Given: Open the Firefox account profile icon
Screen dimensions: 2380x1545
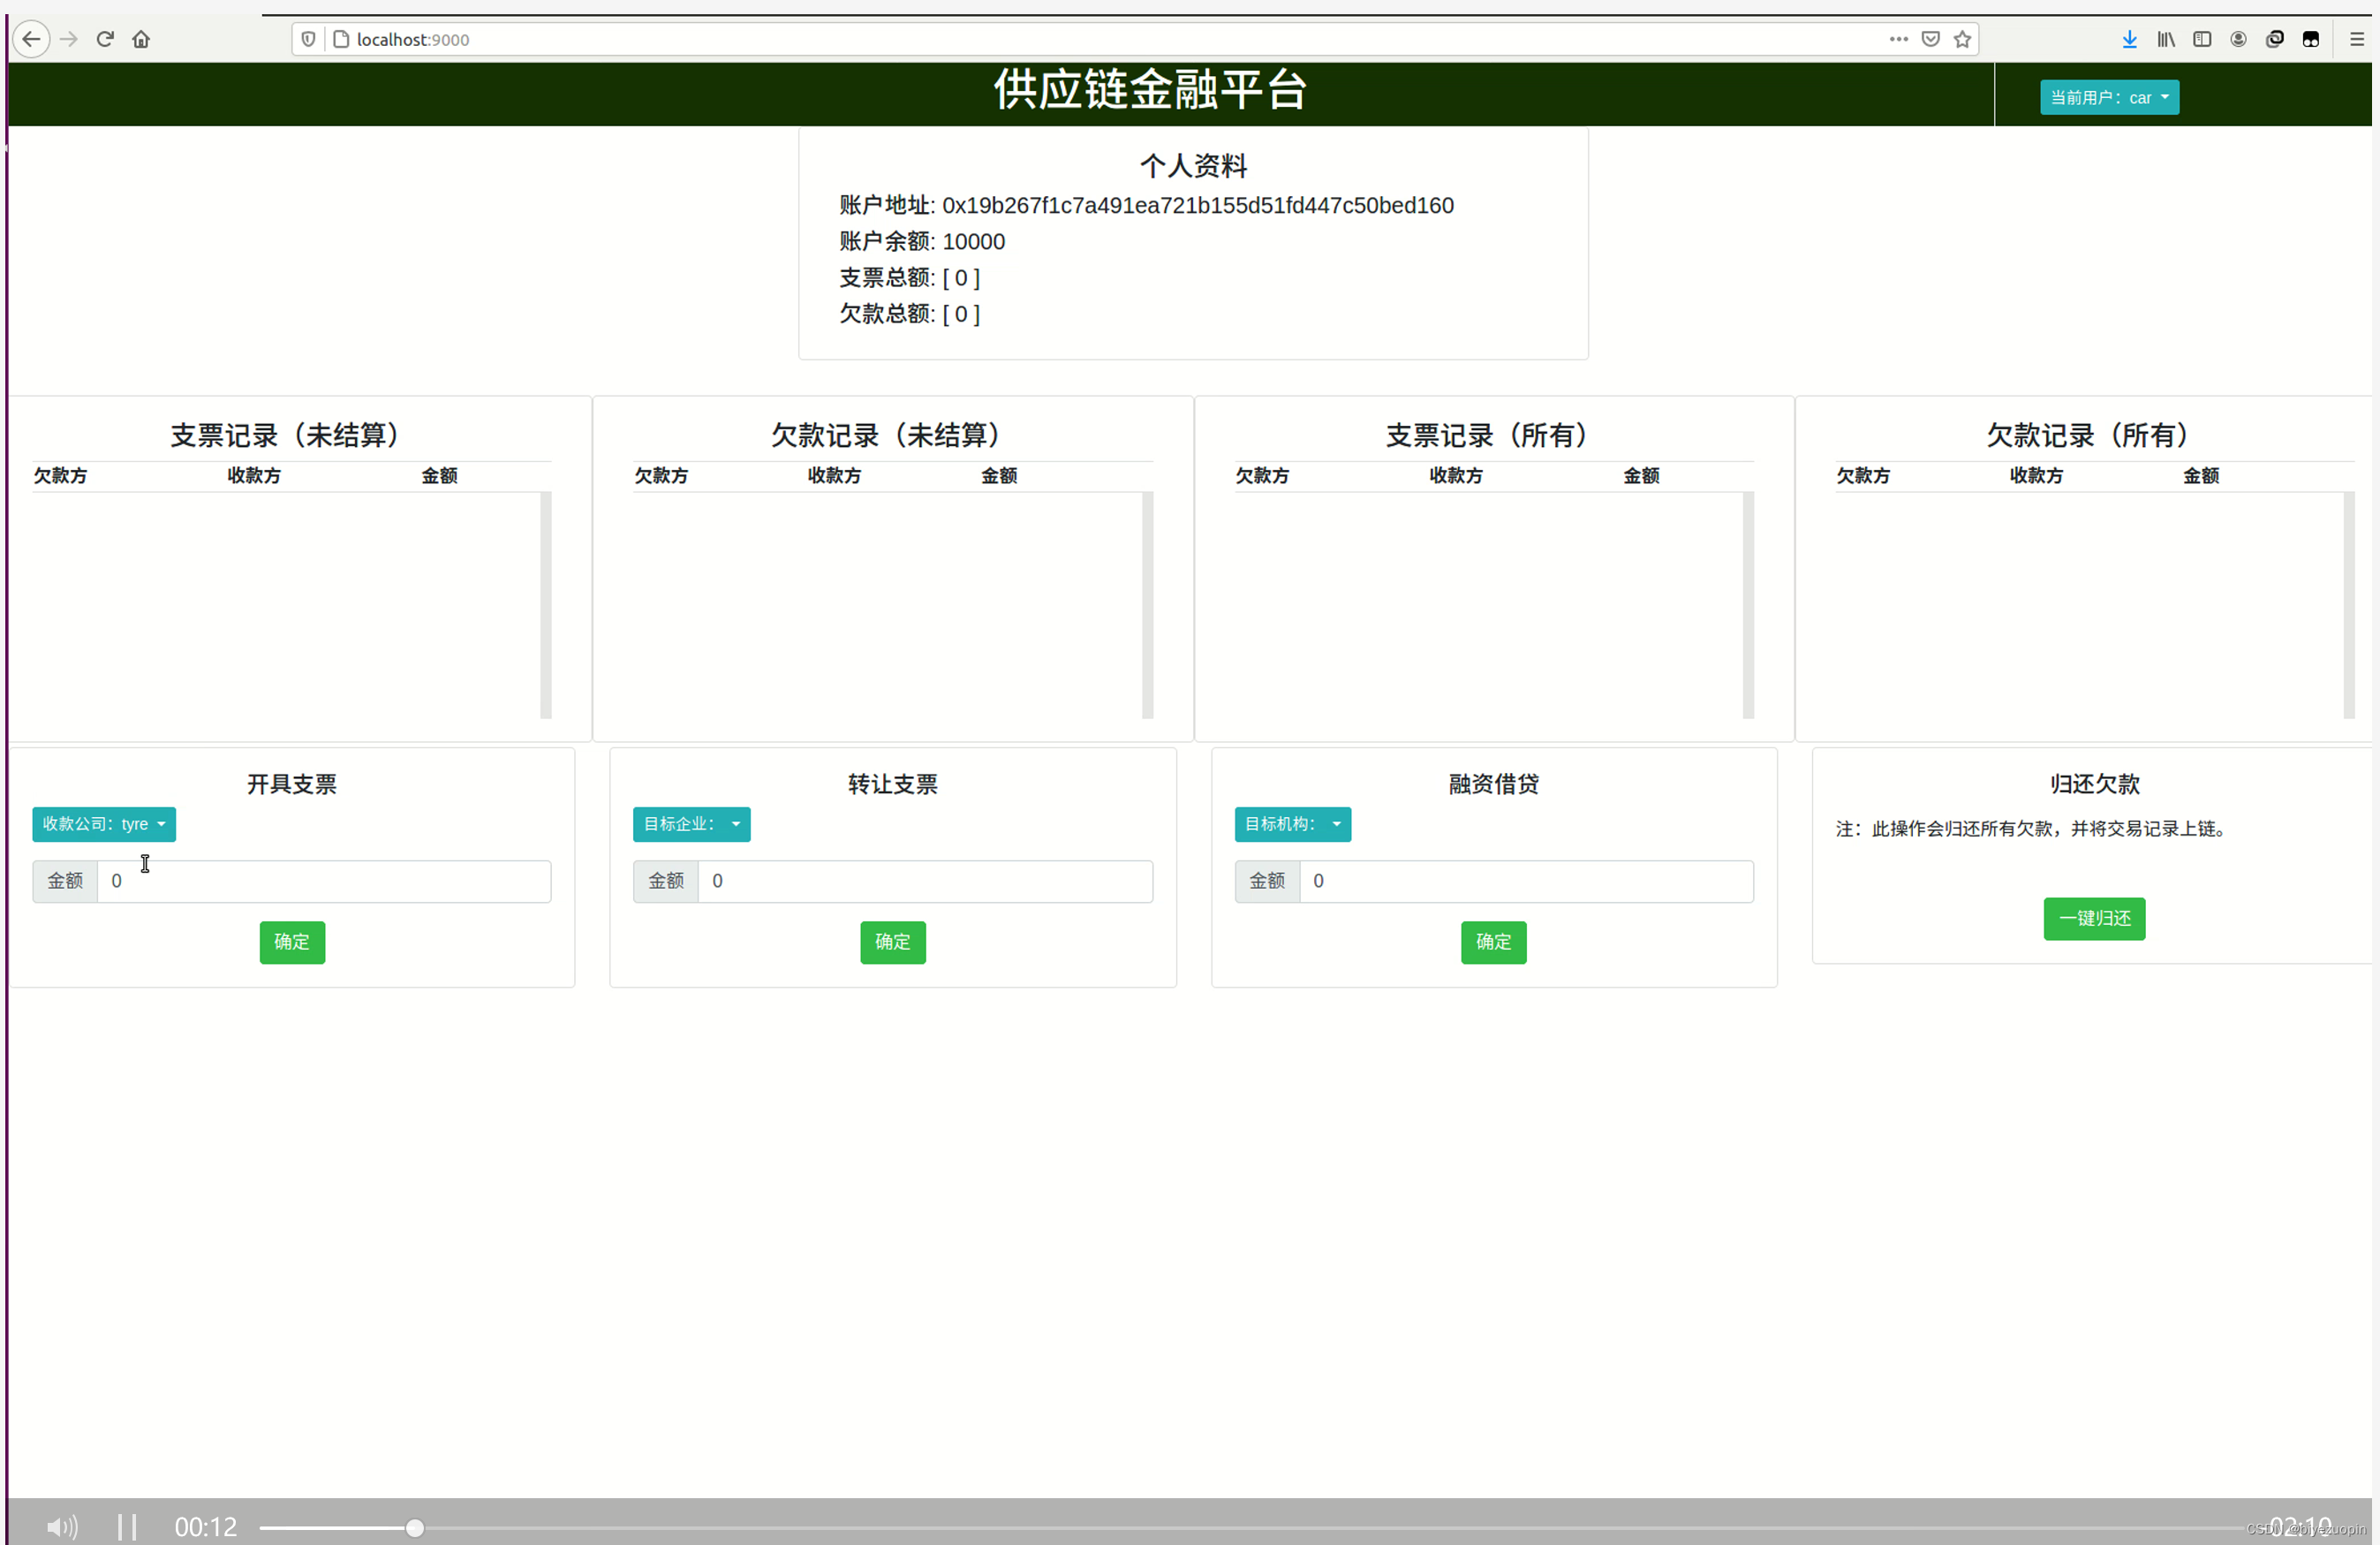Looking at the screenshot, I should (2238, 39).
